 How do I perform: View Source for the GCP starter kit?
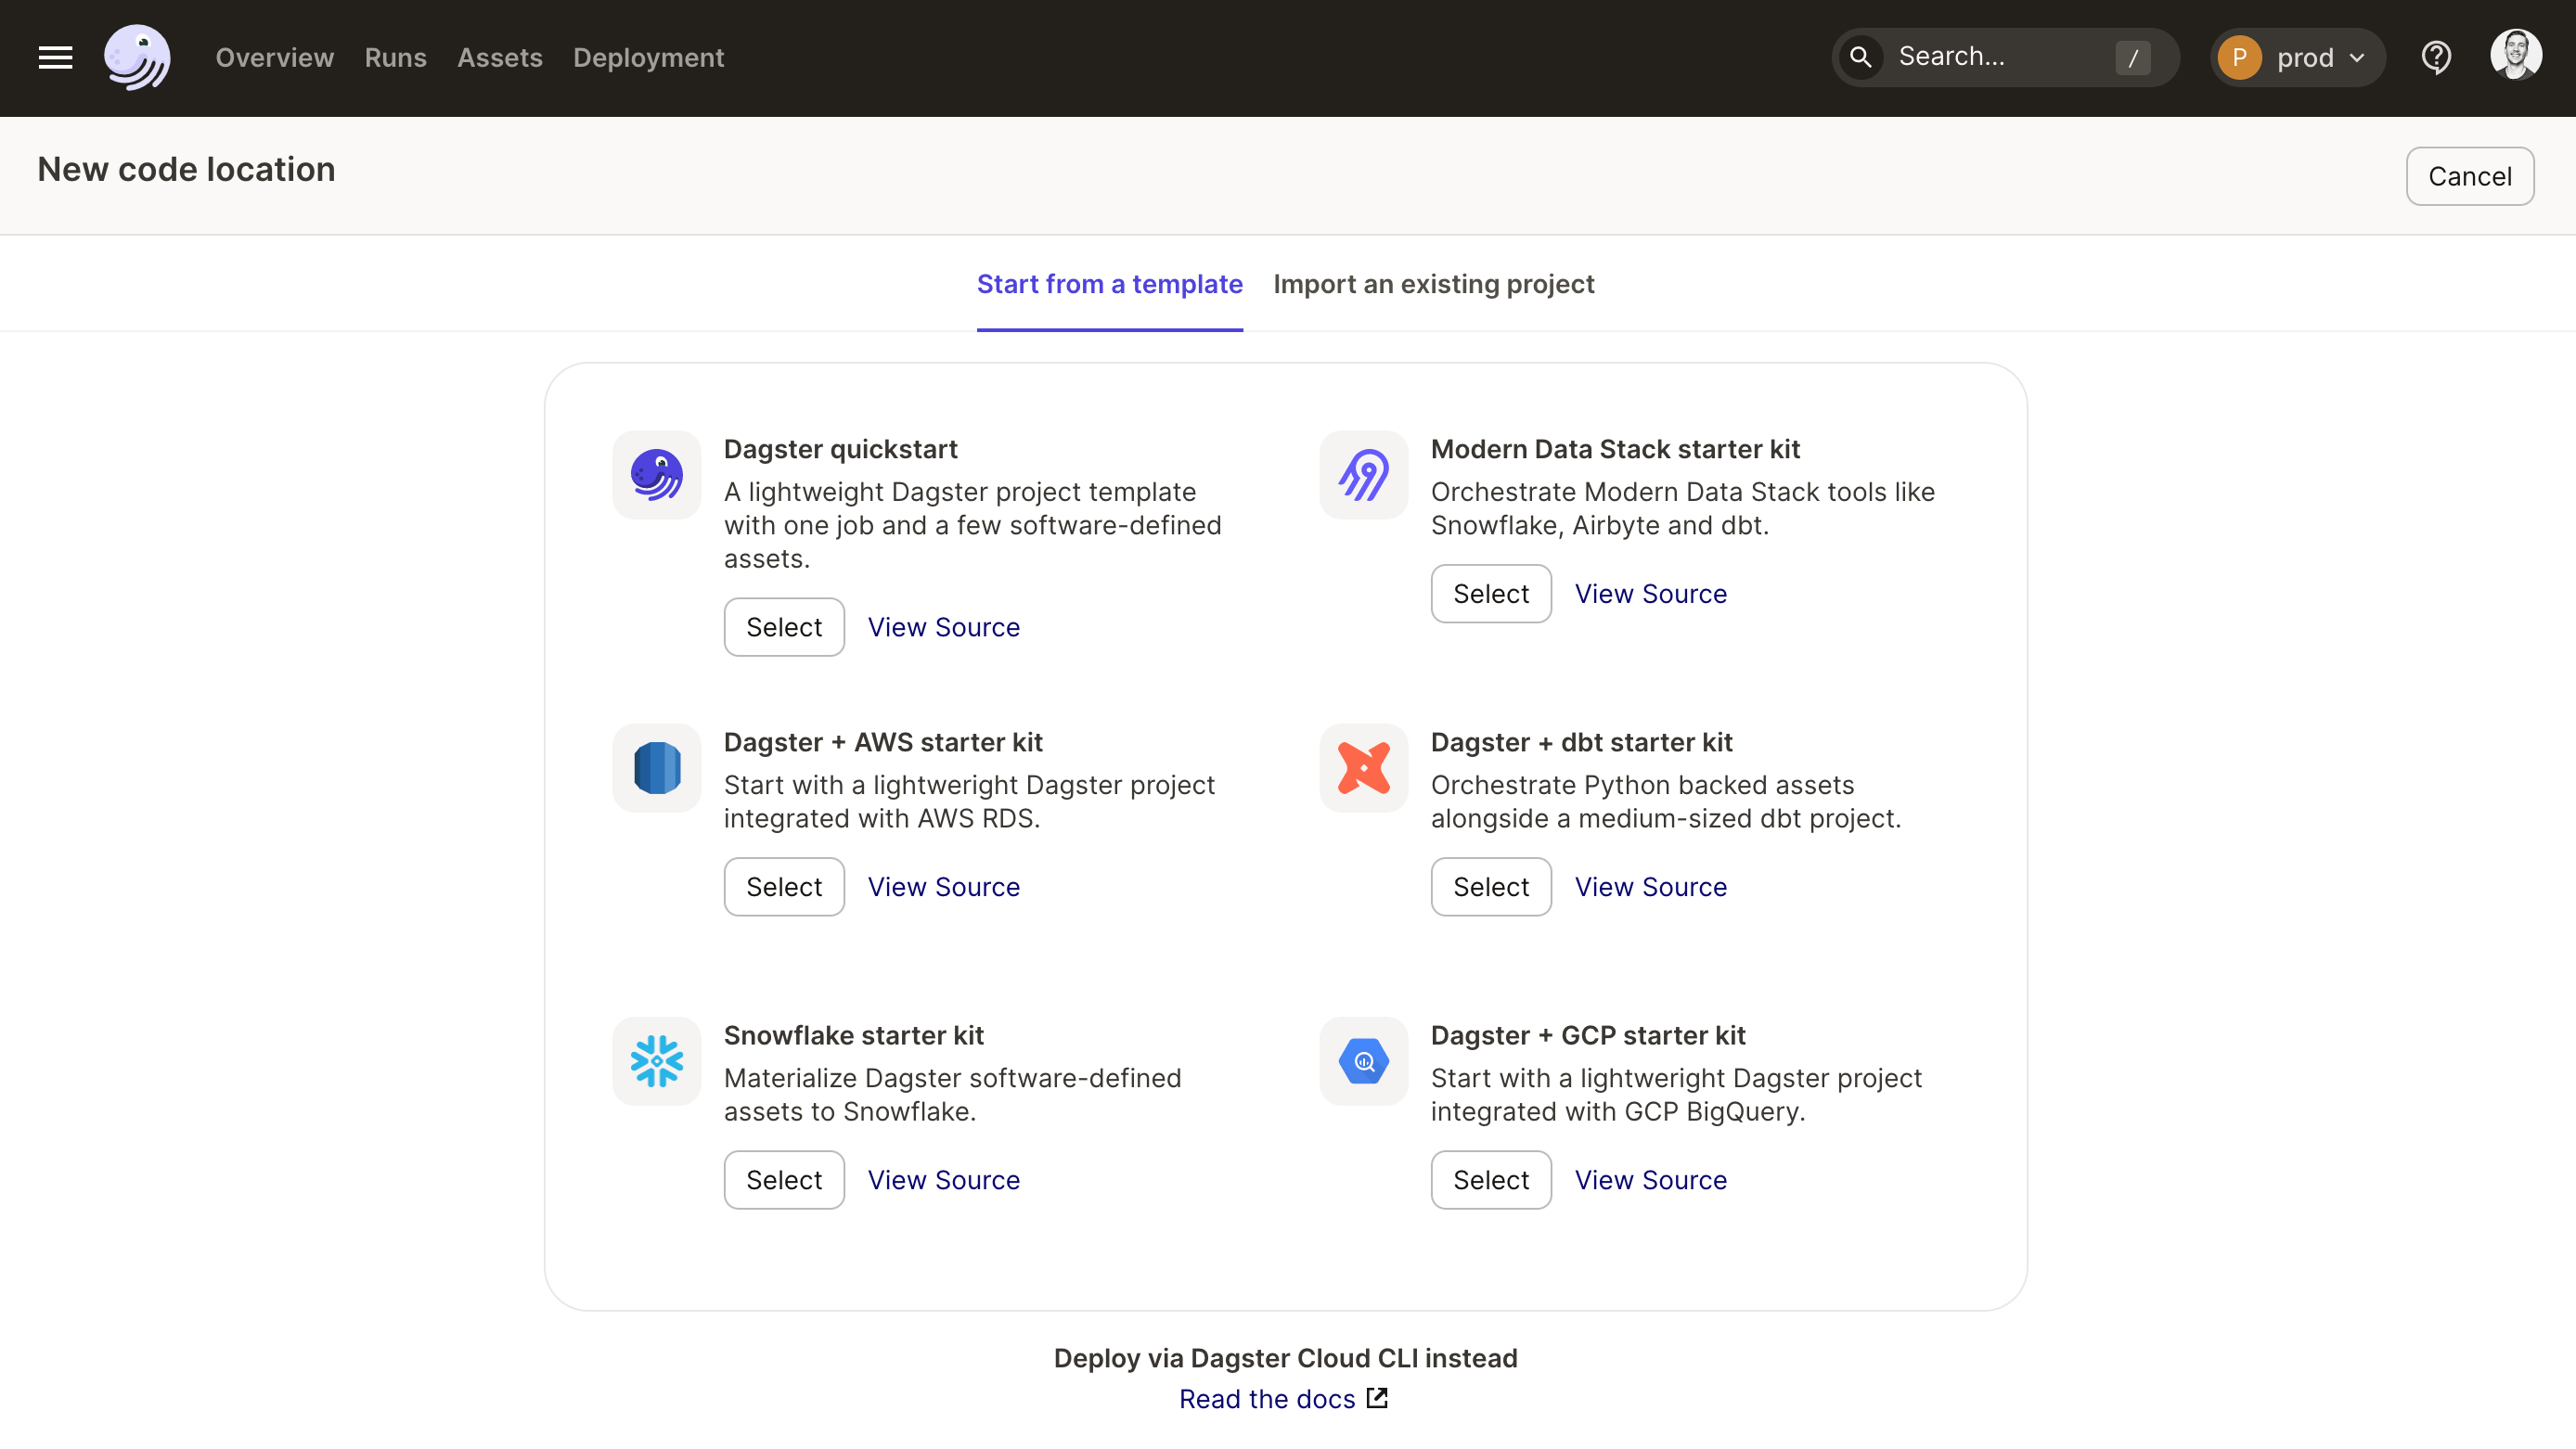point(1651,1180)
